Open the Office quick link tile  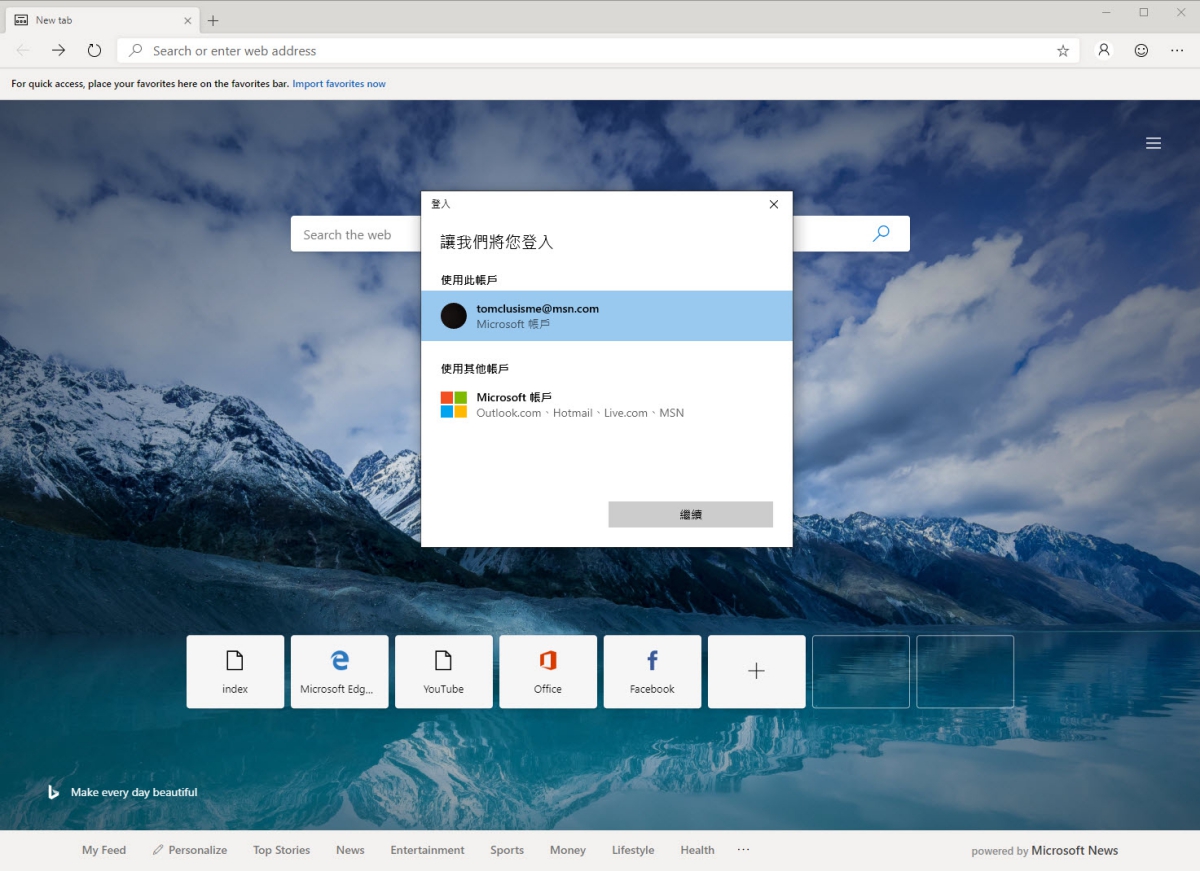(x=548, y=672)
